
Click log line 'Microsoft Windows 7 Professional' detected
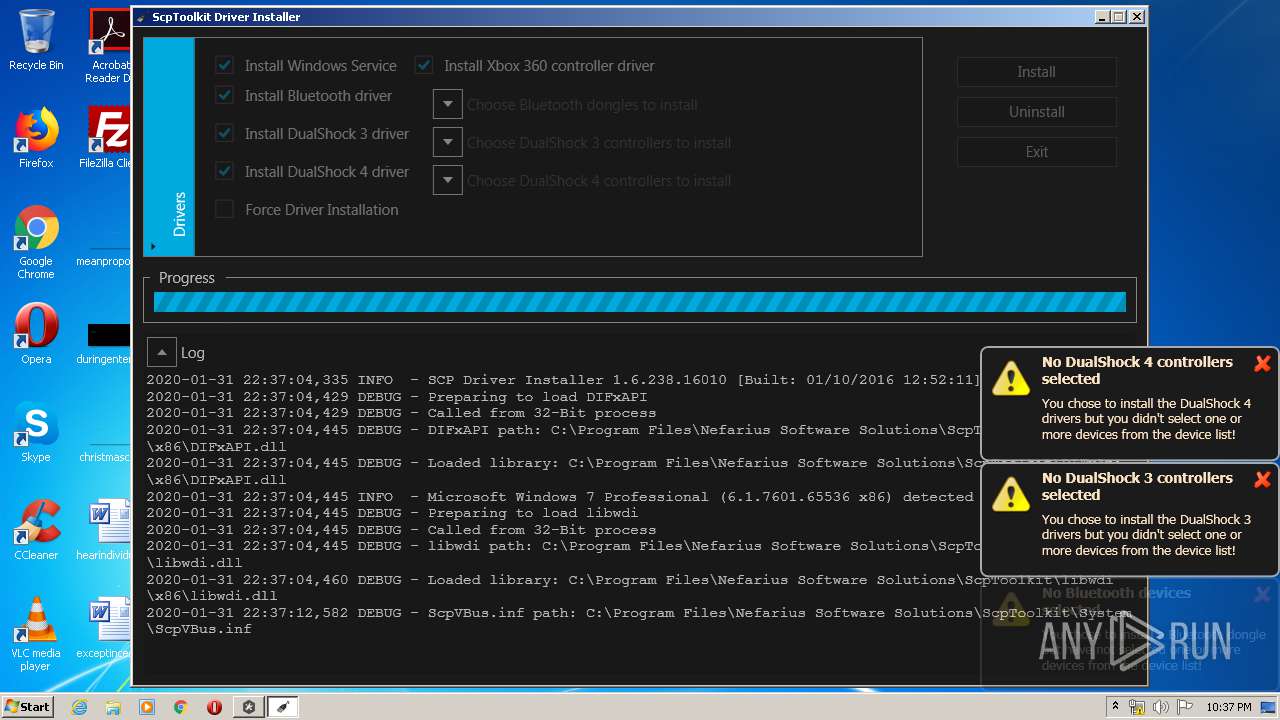[560, 497]
